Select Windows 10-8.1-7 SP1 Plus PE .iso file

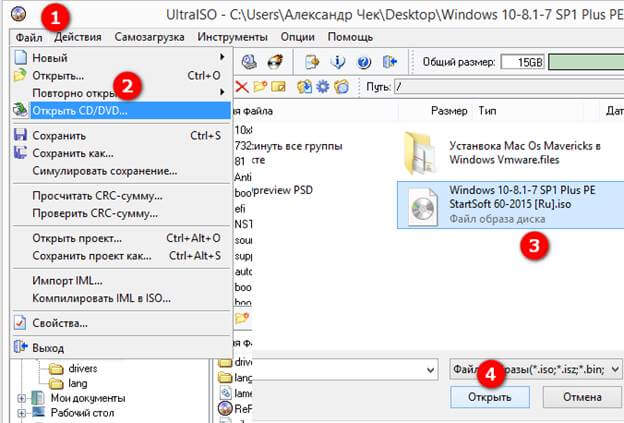[x=510, y=205]
